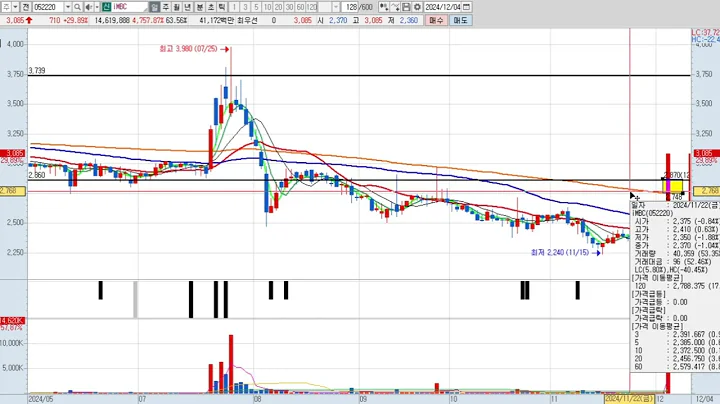This screenshot has height=404, width=720.
Task: Click the +29.89% change rate value
Action: coord(74,20)
